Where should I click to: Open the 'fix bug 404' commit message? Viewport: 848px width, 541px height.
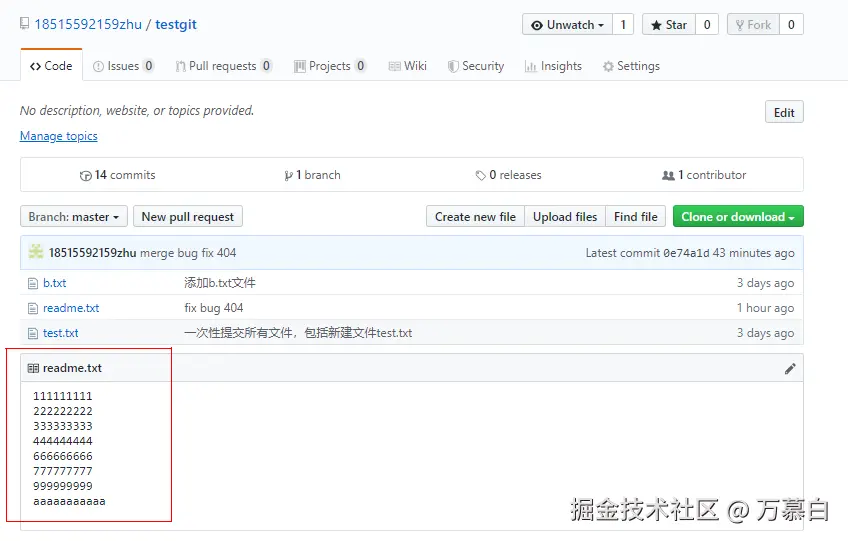214,308
